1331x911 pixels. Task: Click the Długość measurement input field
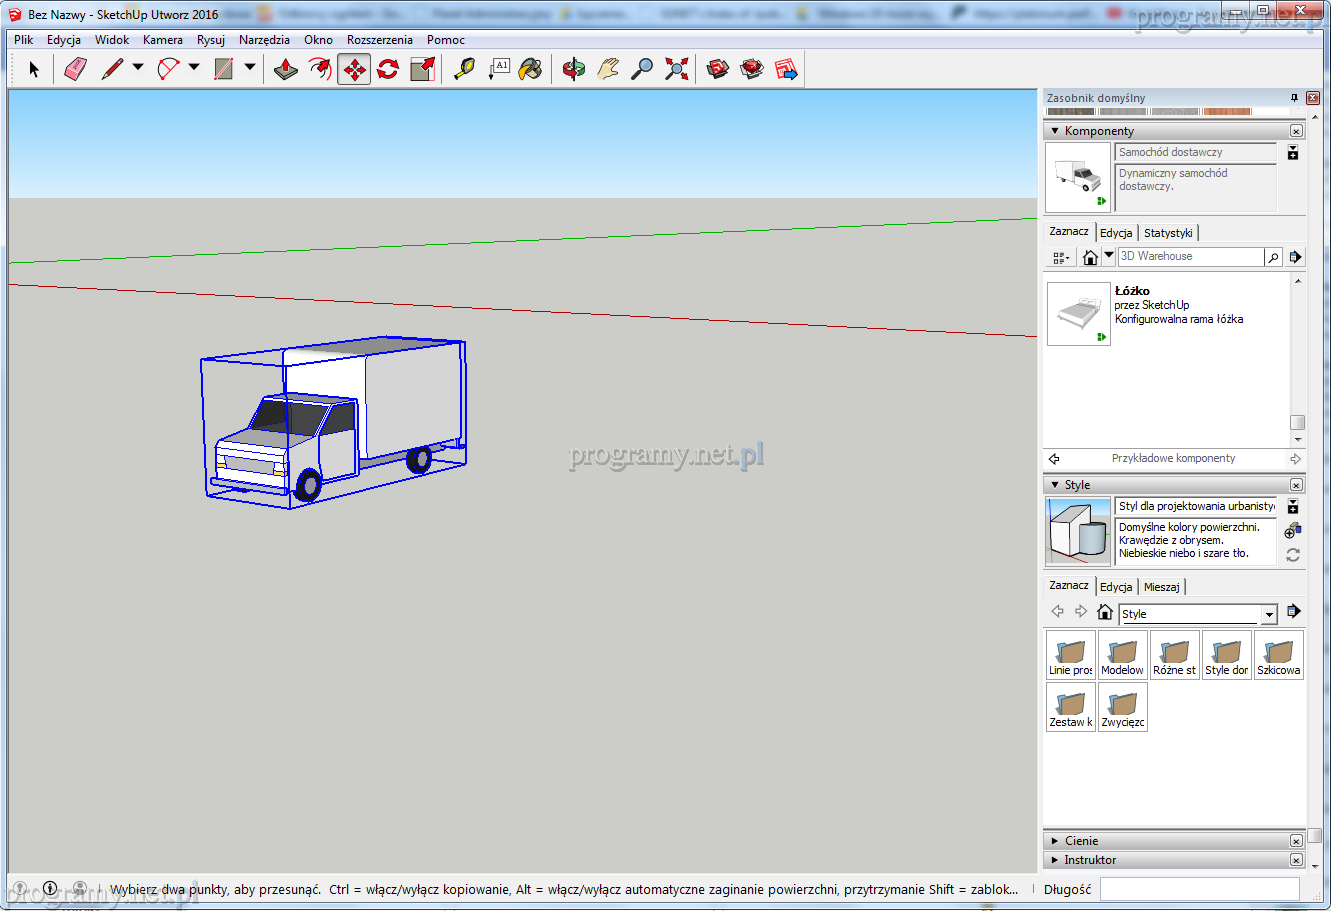(x=1199, y=889)
